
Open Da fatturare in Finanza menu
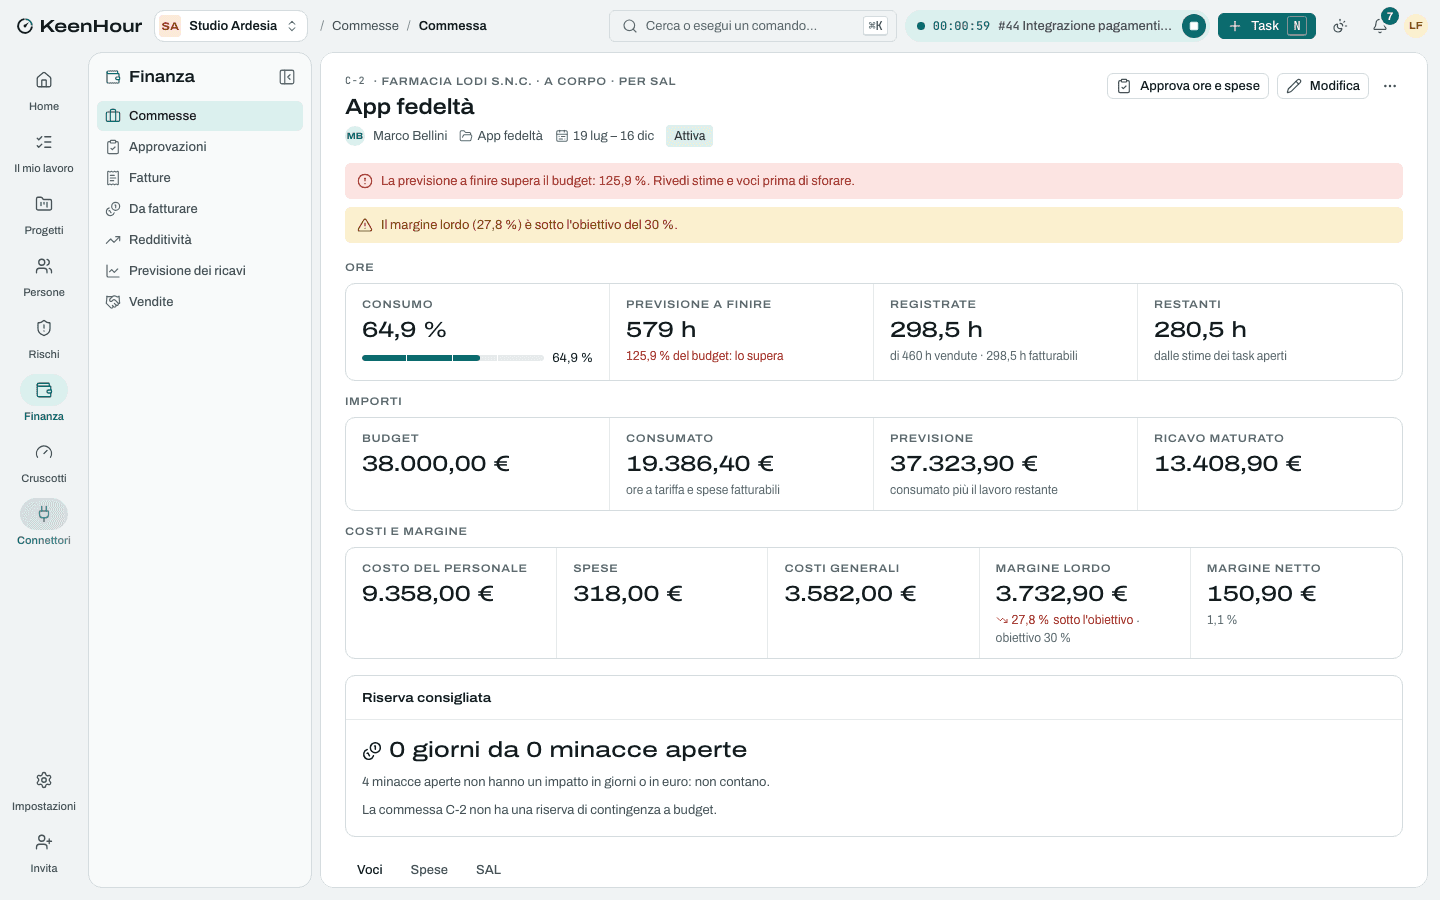pos(200,209)
